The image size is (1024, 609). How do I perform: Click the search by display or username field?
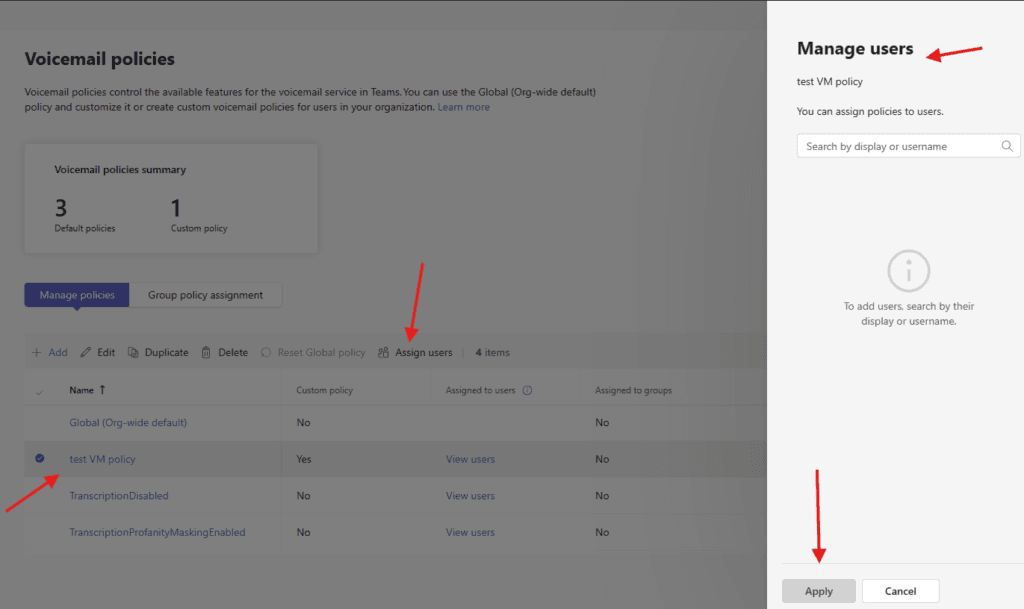900,146
